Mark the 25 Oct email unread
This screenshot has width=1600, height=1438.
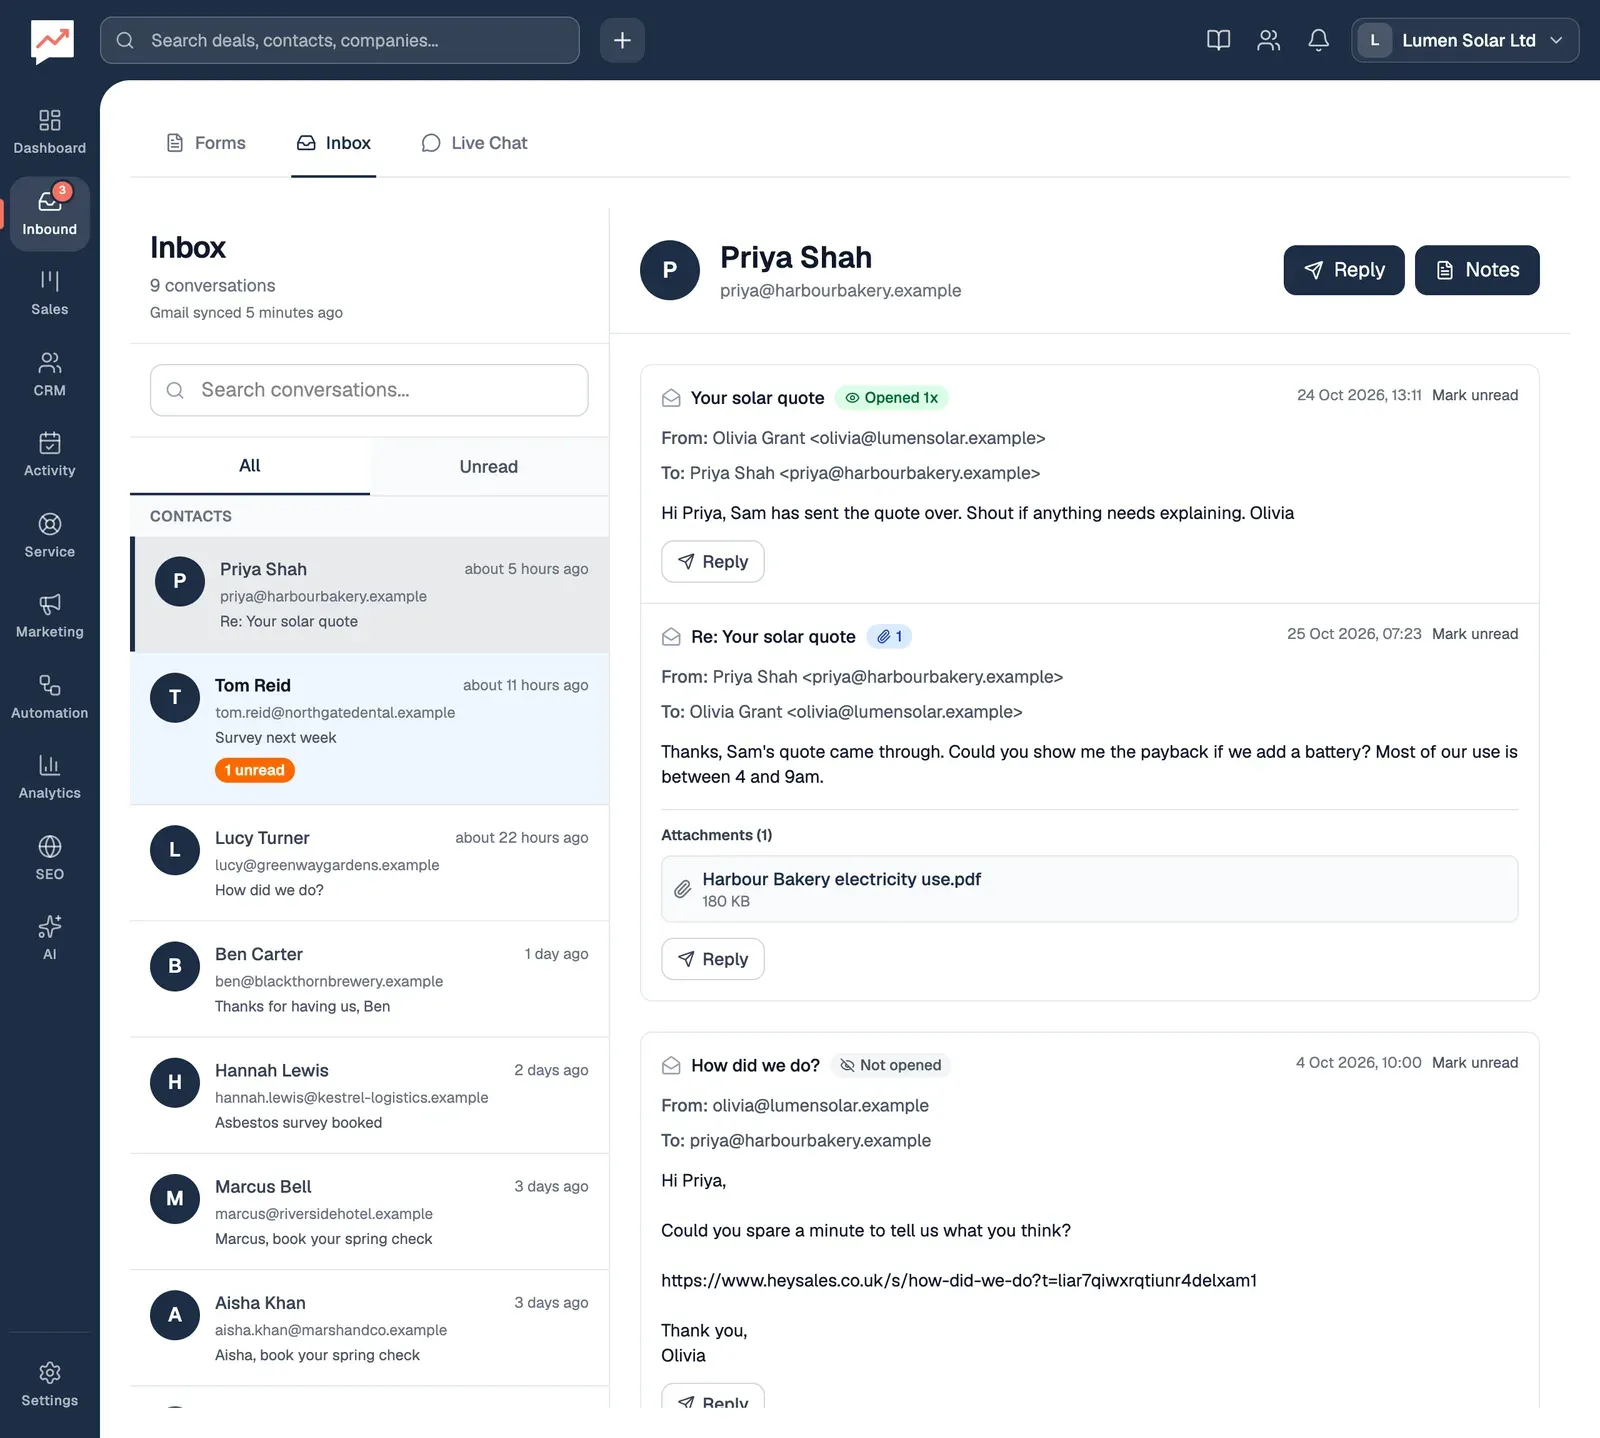pyautogui.click(x=1475, y=634)
